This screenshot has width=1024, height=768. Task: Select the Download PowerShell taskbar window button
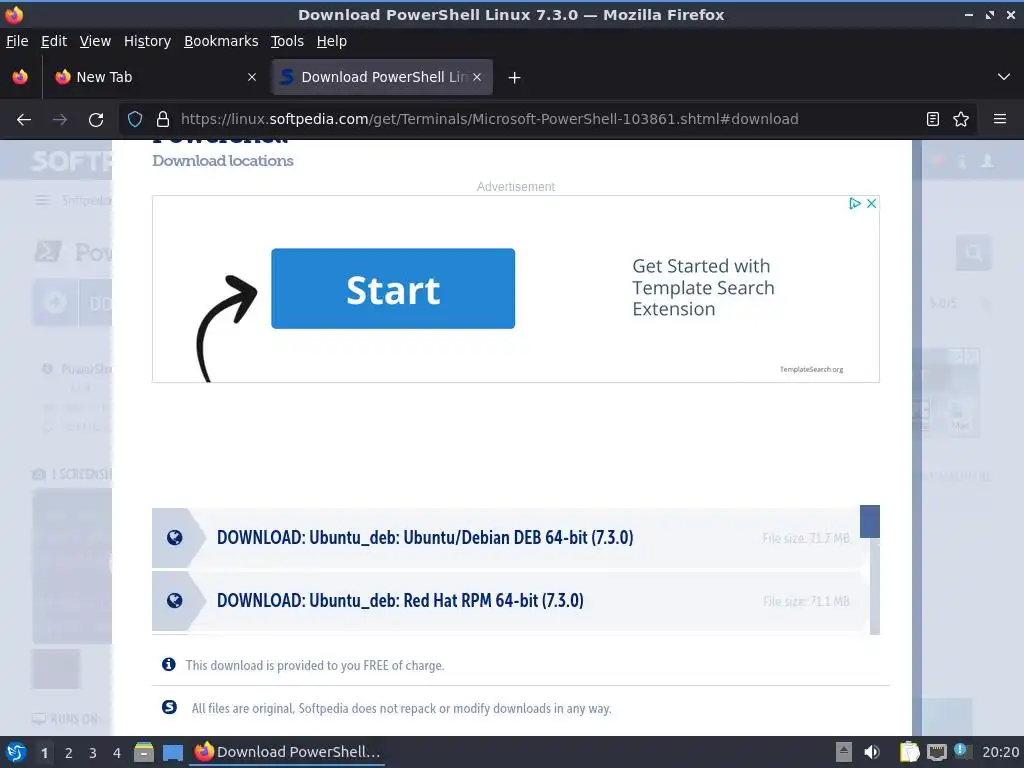[x=287, y=752]
